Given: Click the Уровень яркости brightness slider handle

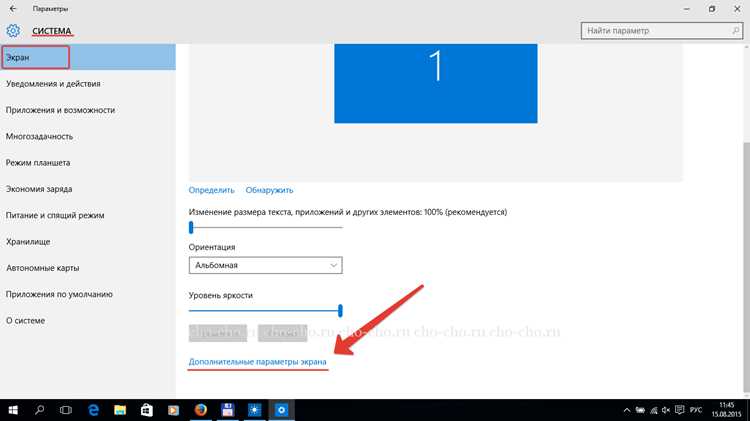Looking at the screenshot, I should [340, 310].
